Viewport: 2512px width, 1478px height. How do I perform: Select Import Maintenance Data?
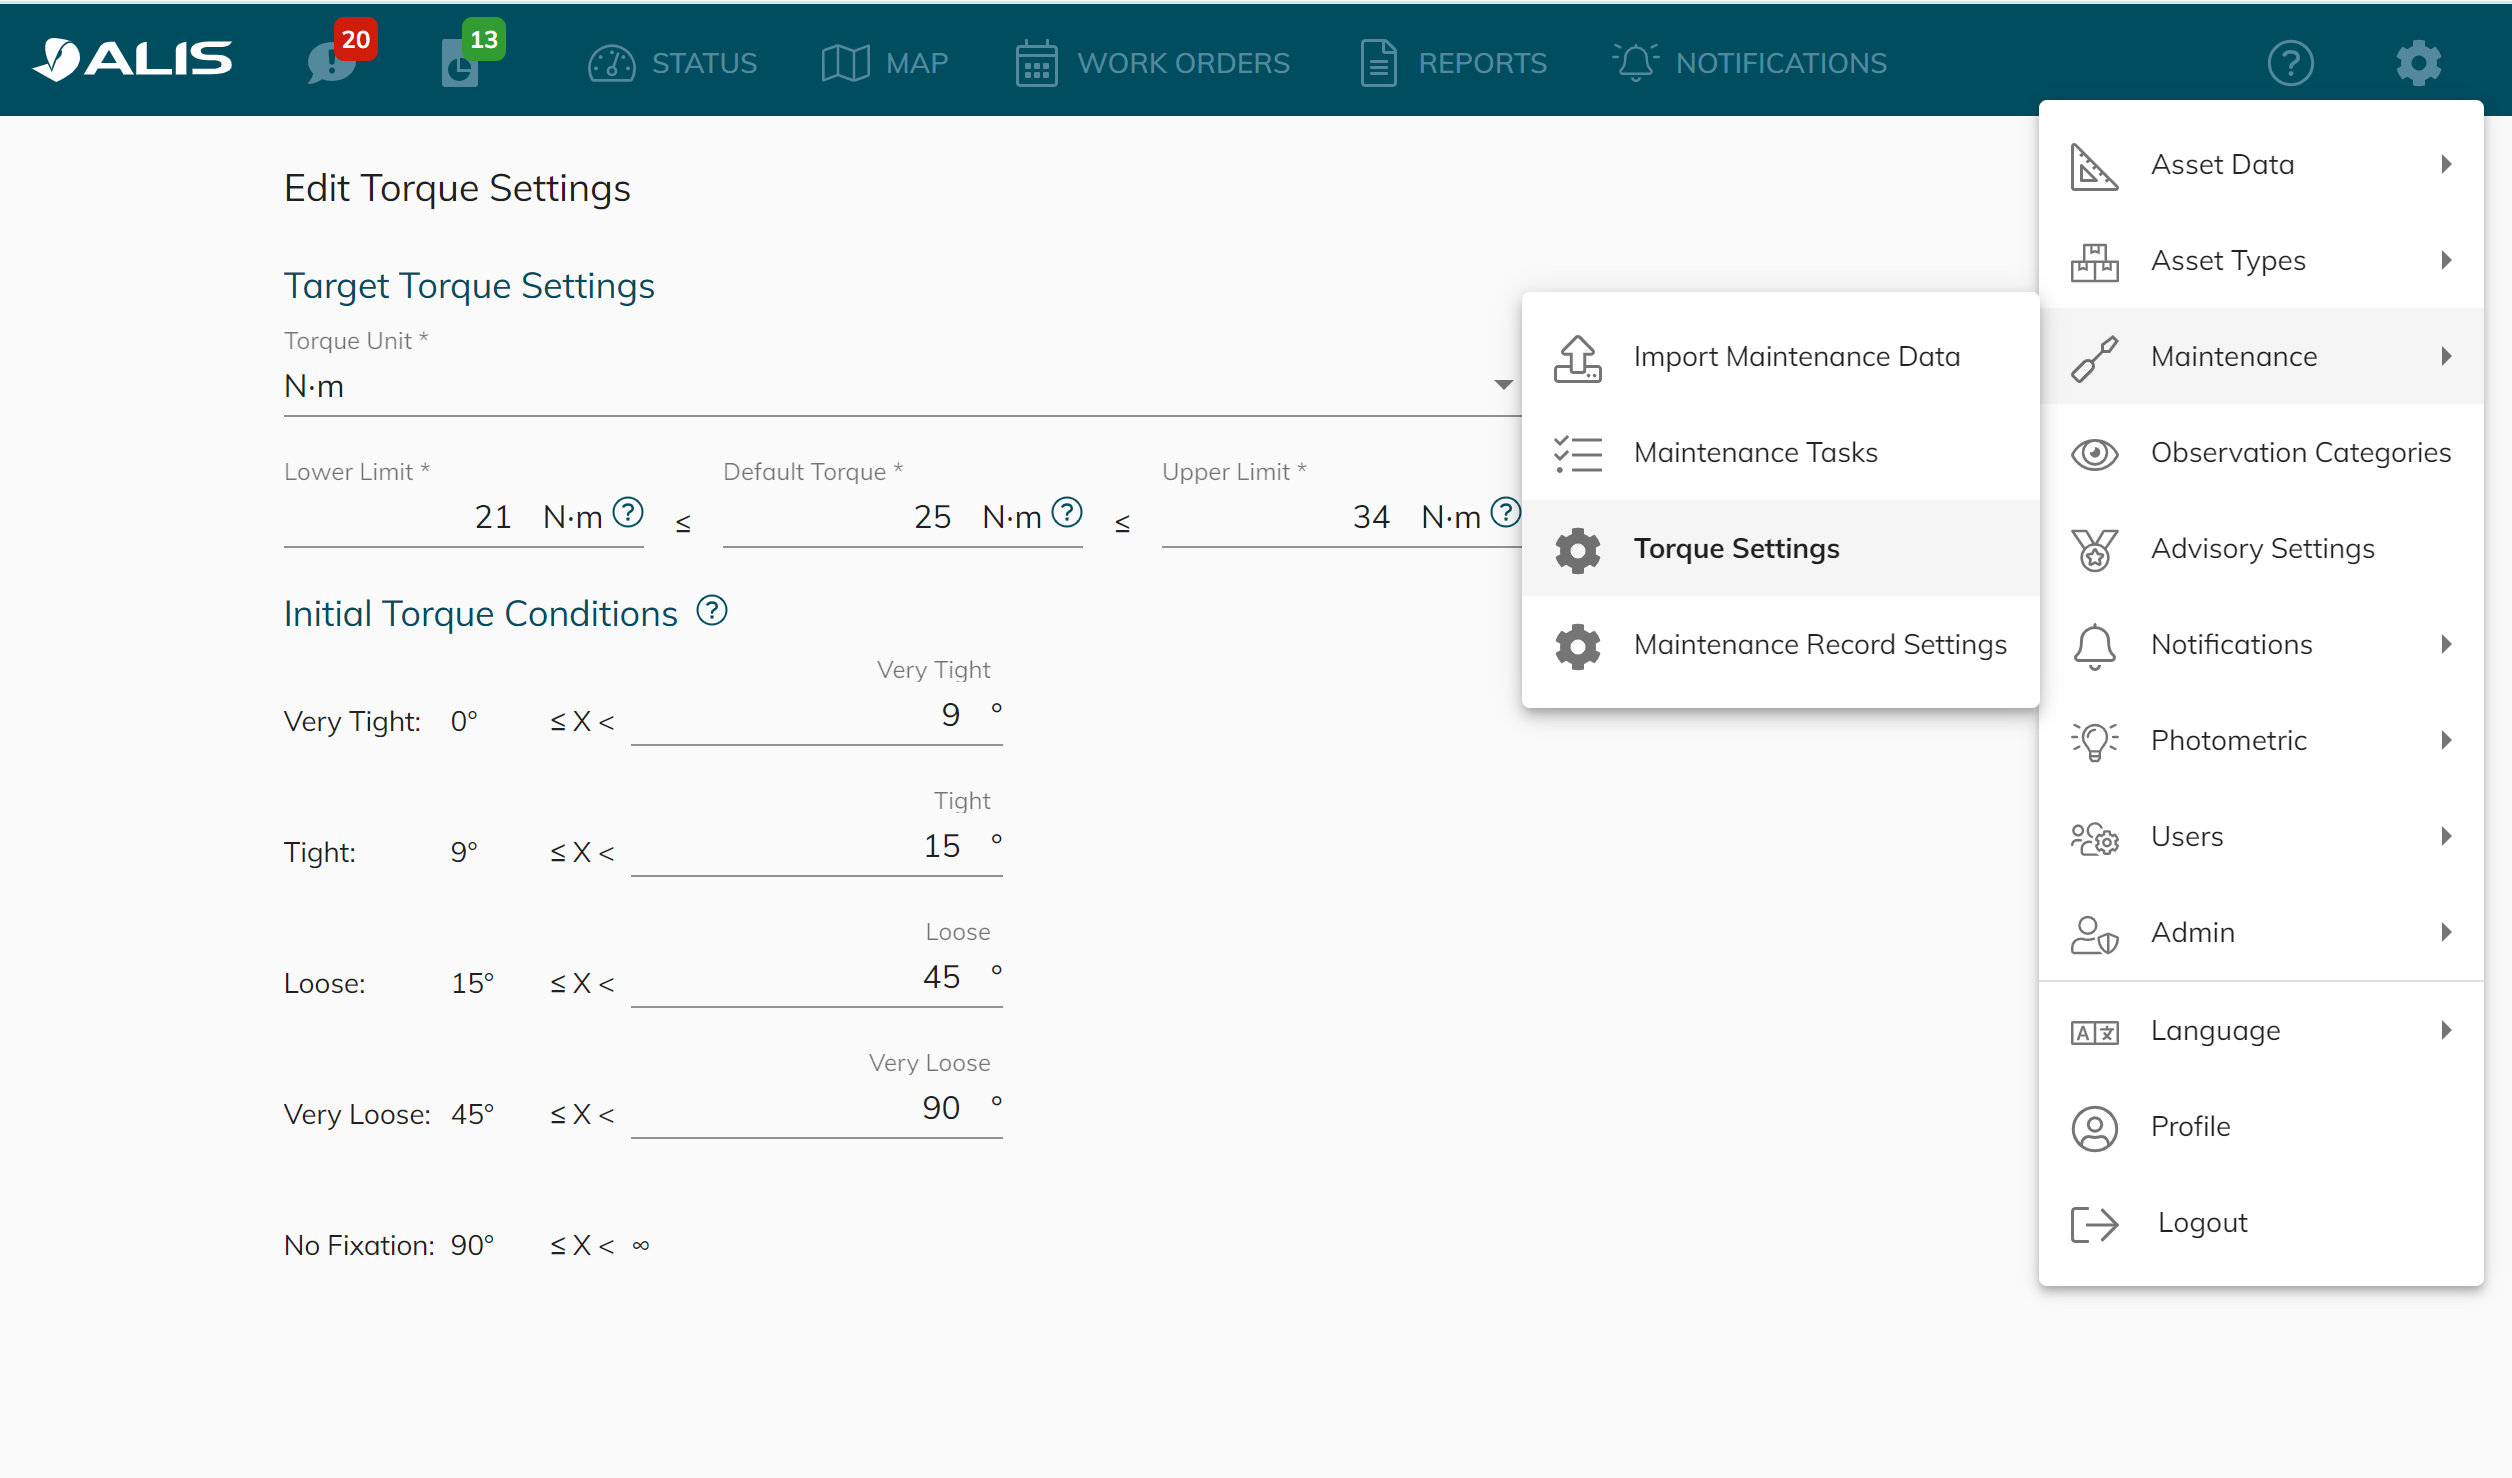(1795, 357)
